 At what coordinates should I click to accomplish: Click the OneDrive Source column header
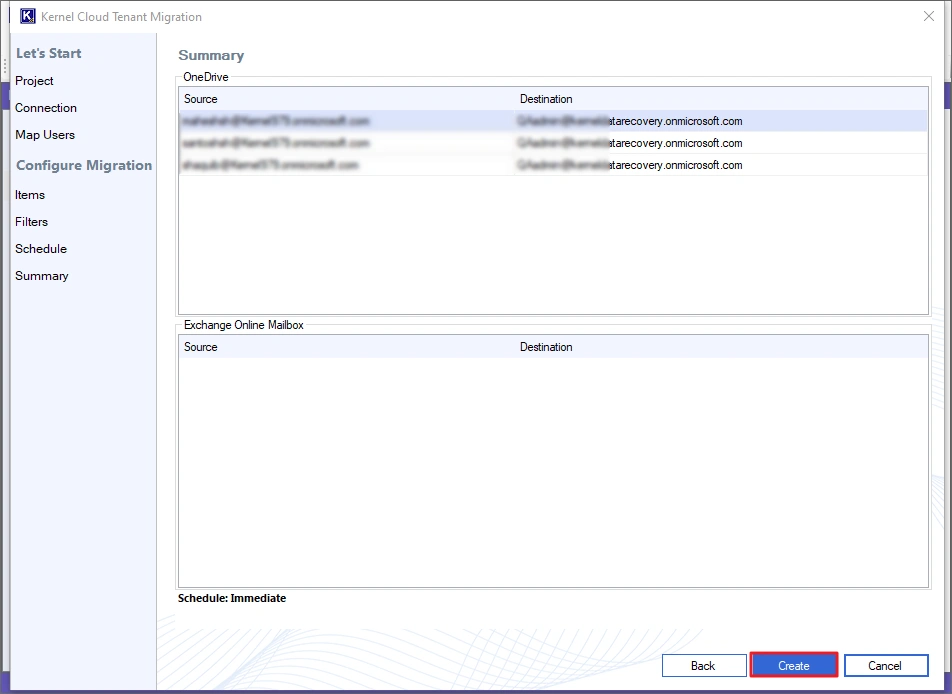point(201,99)
